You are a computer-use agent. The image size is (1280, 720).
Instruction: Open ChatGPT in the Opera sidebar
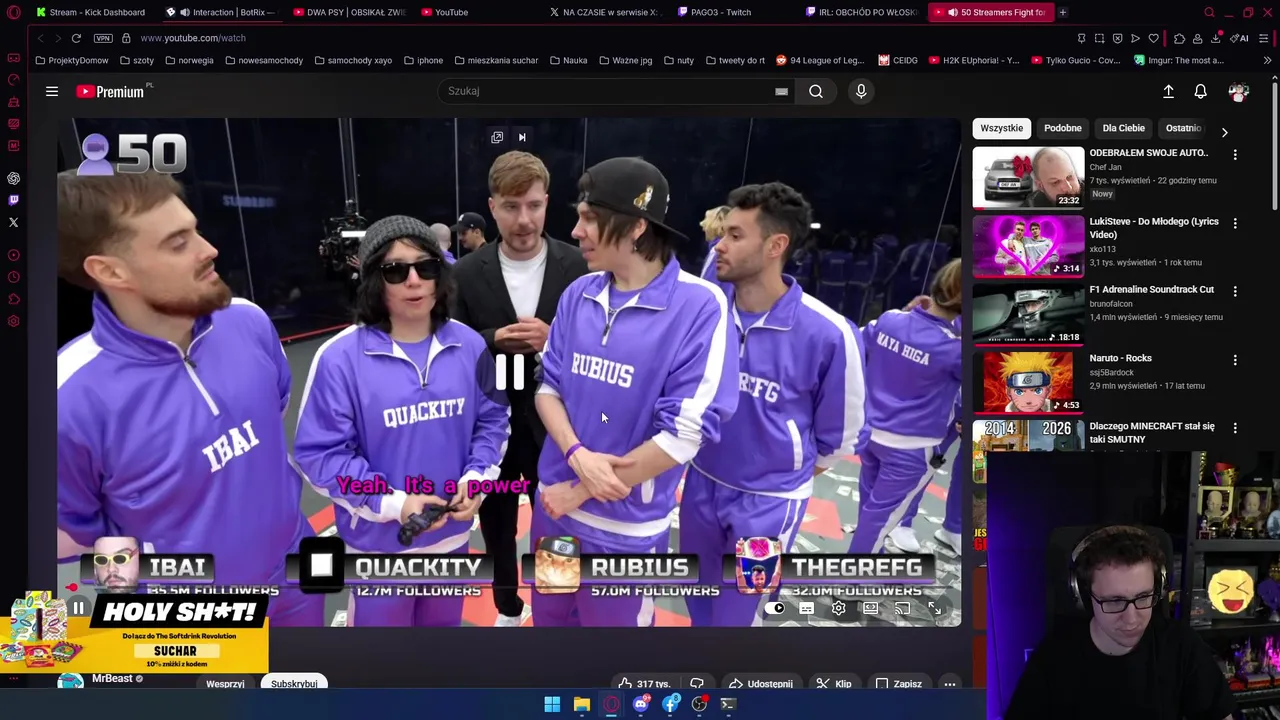13,178
